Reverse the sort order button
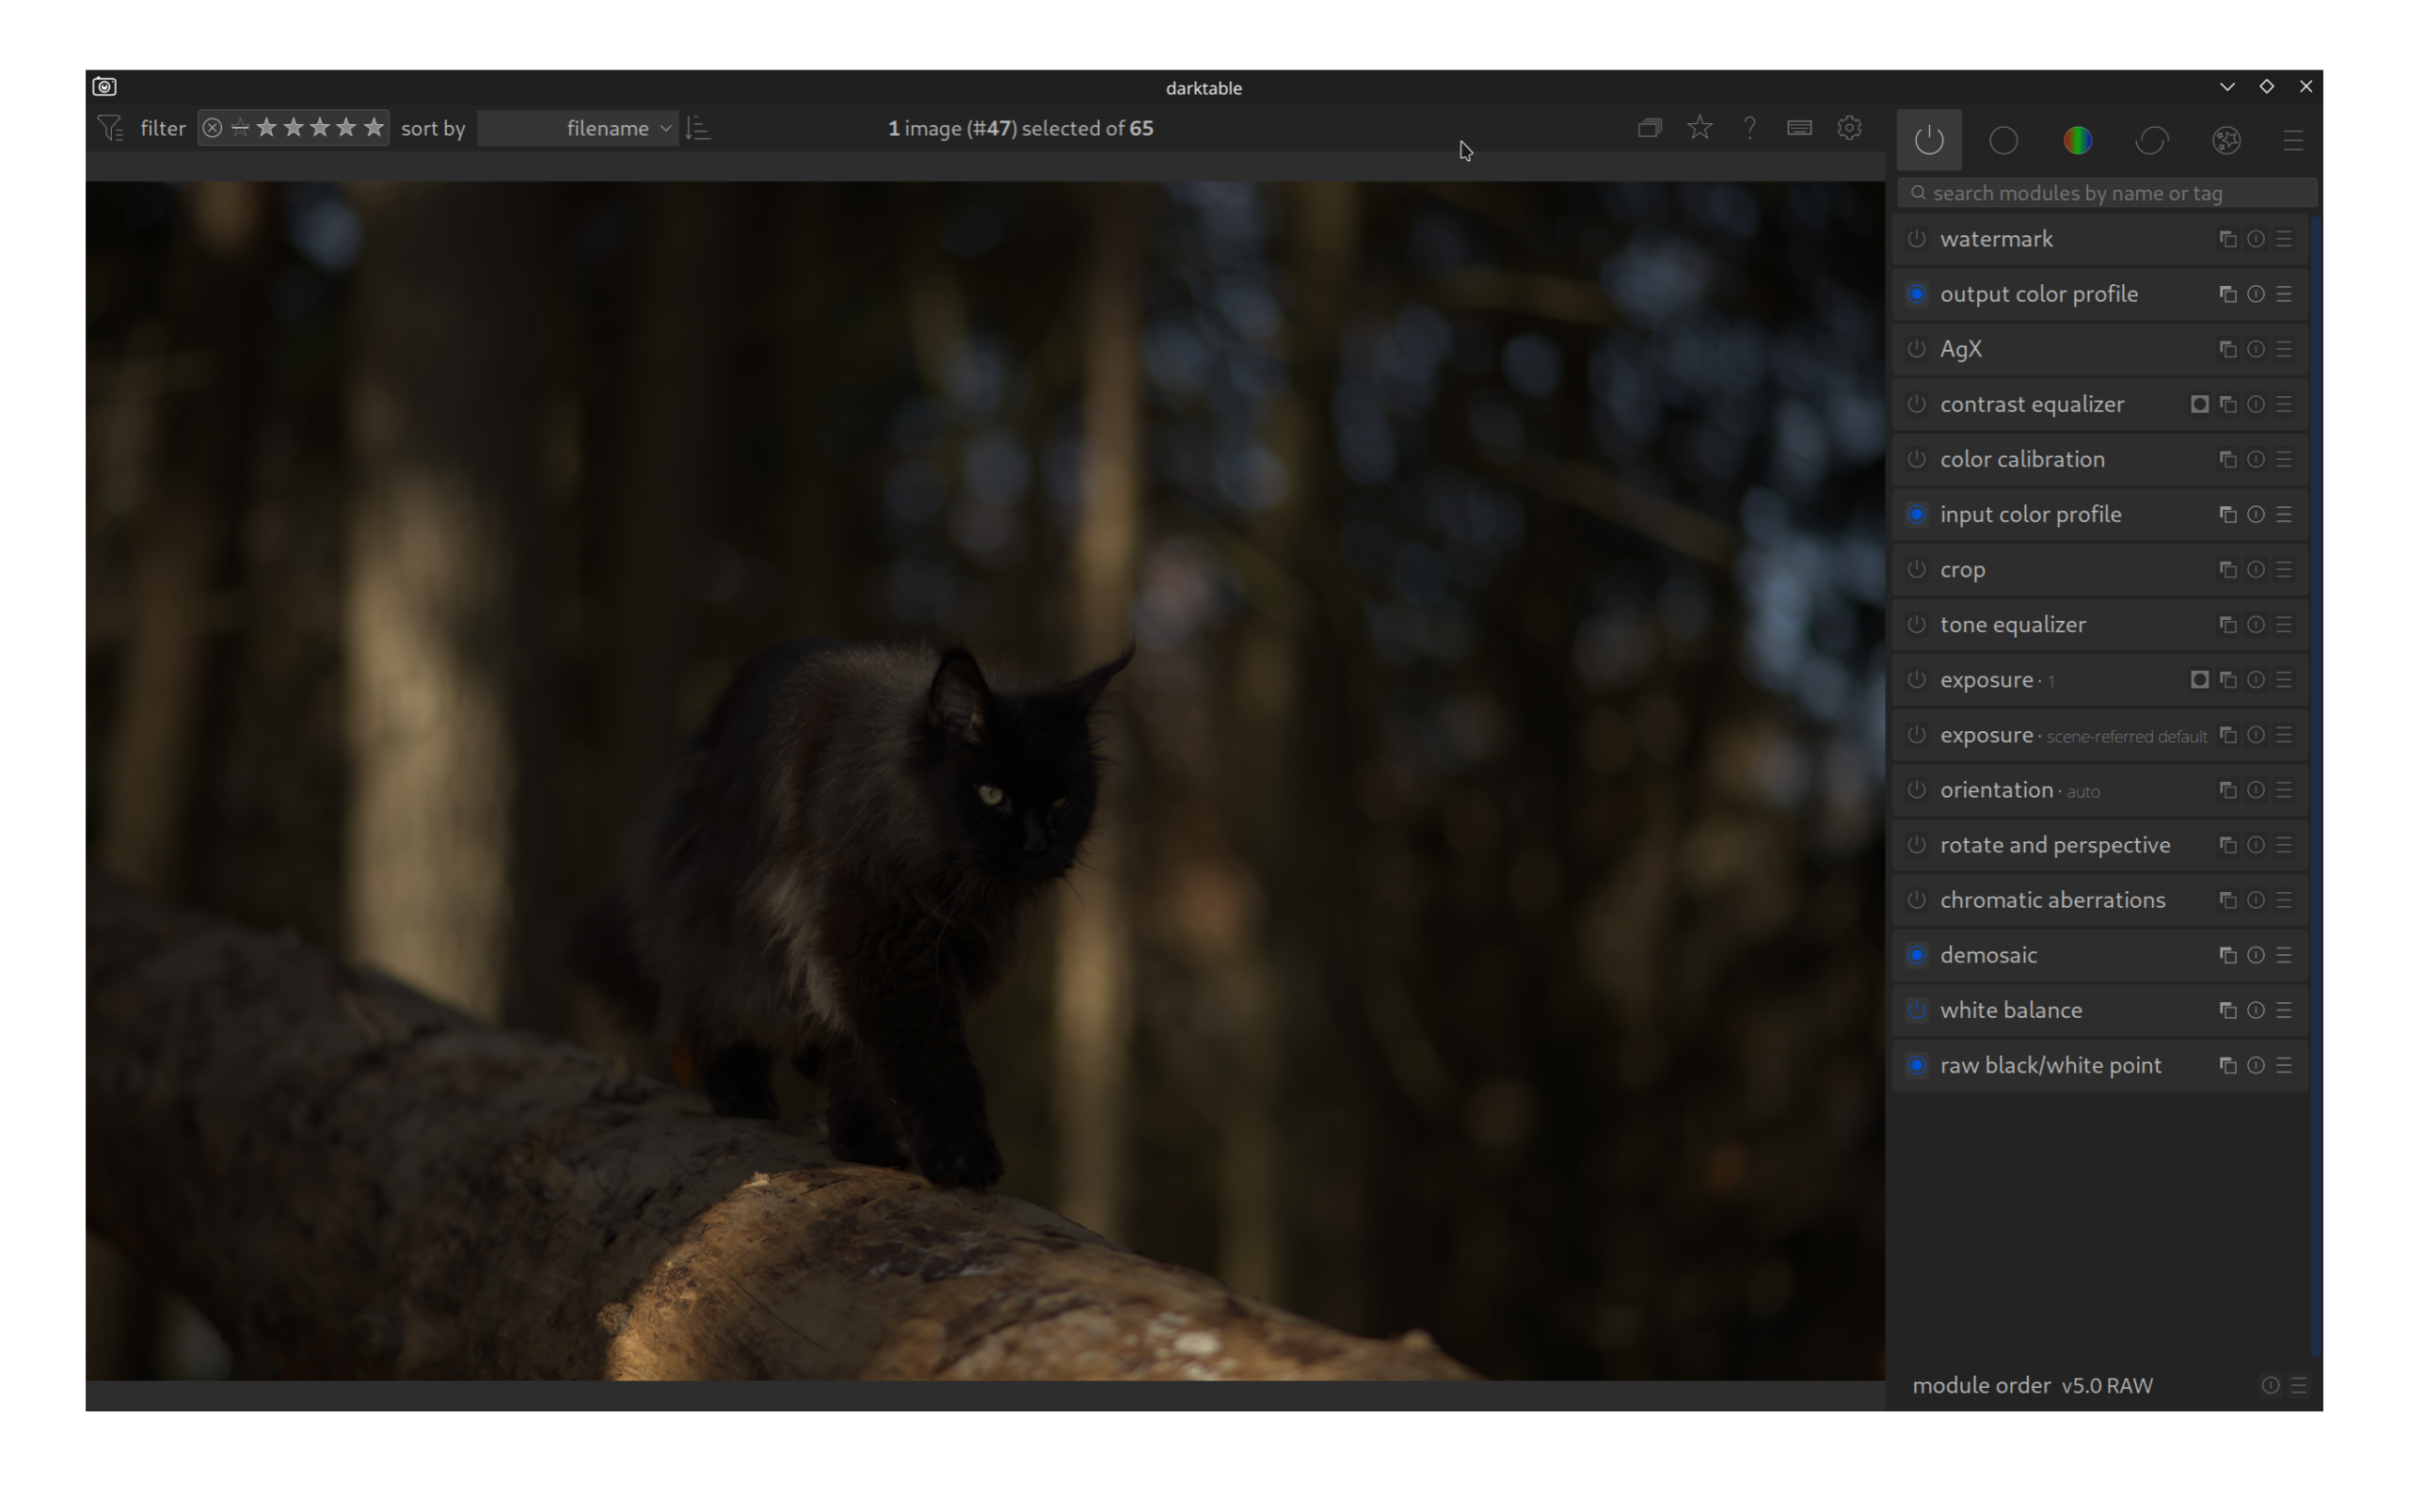The width and height of the screenshot is (2409, 1512). [698, 128]
